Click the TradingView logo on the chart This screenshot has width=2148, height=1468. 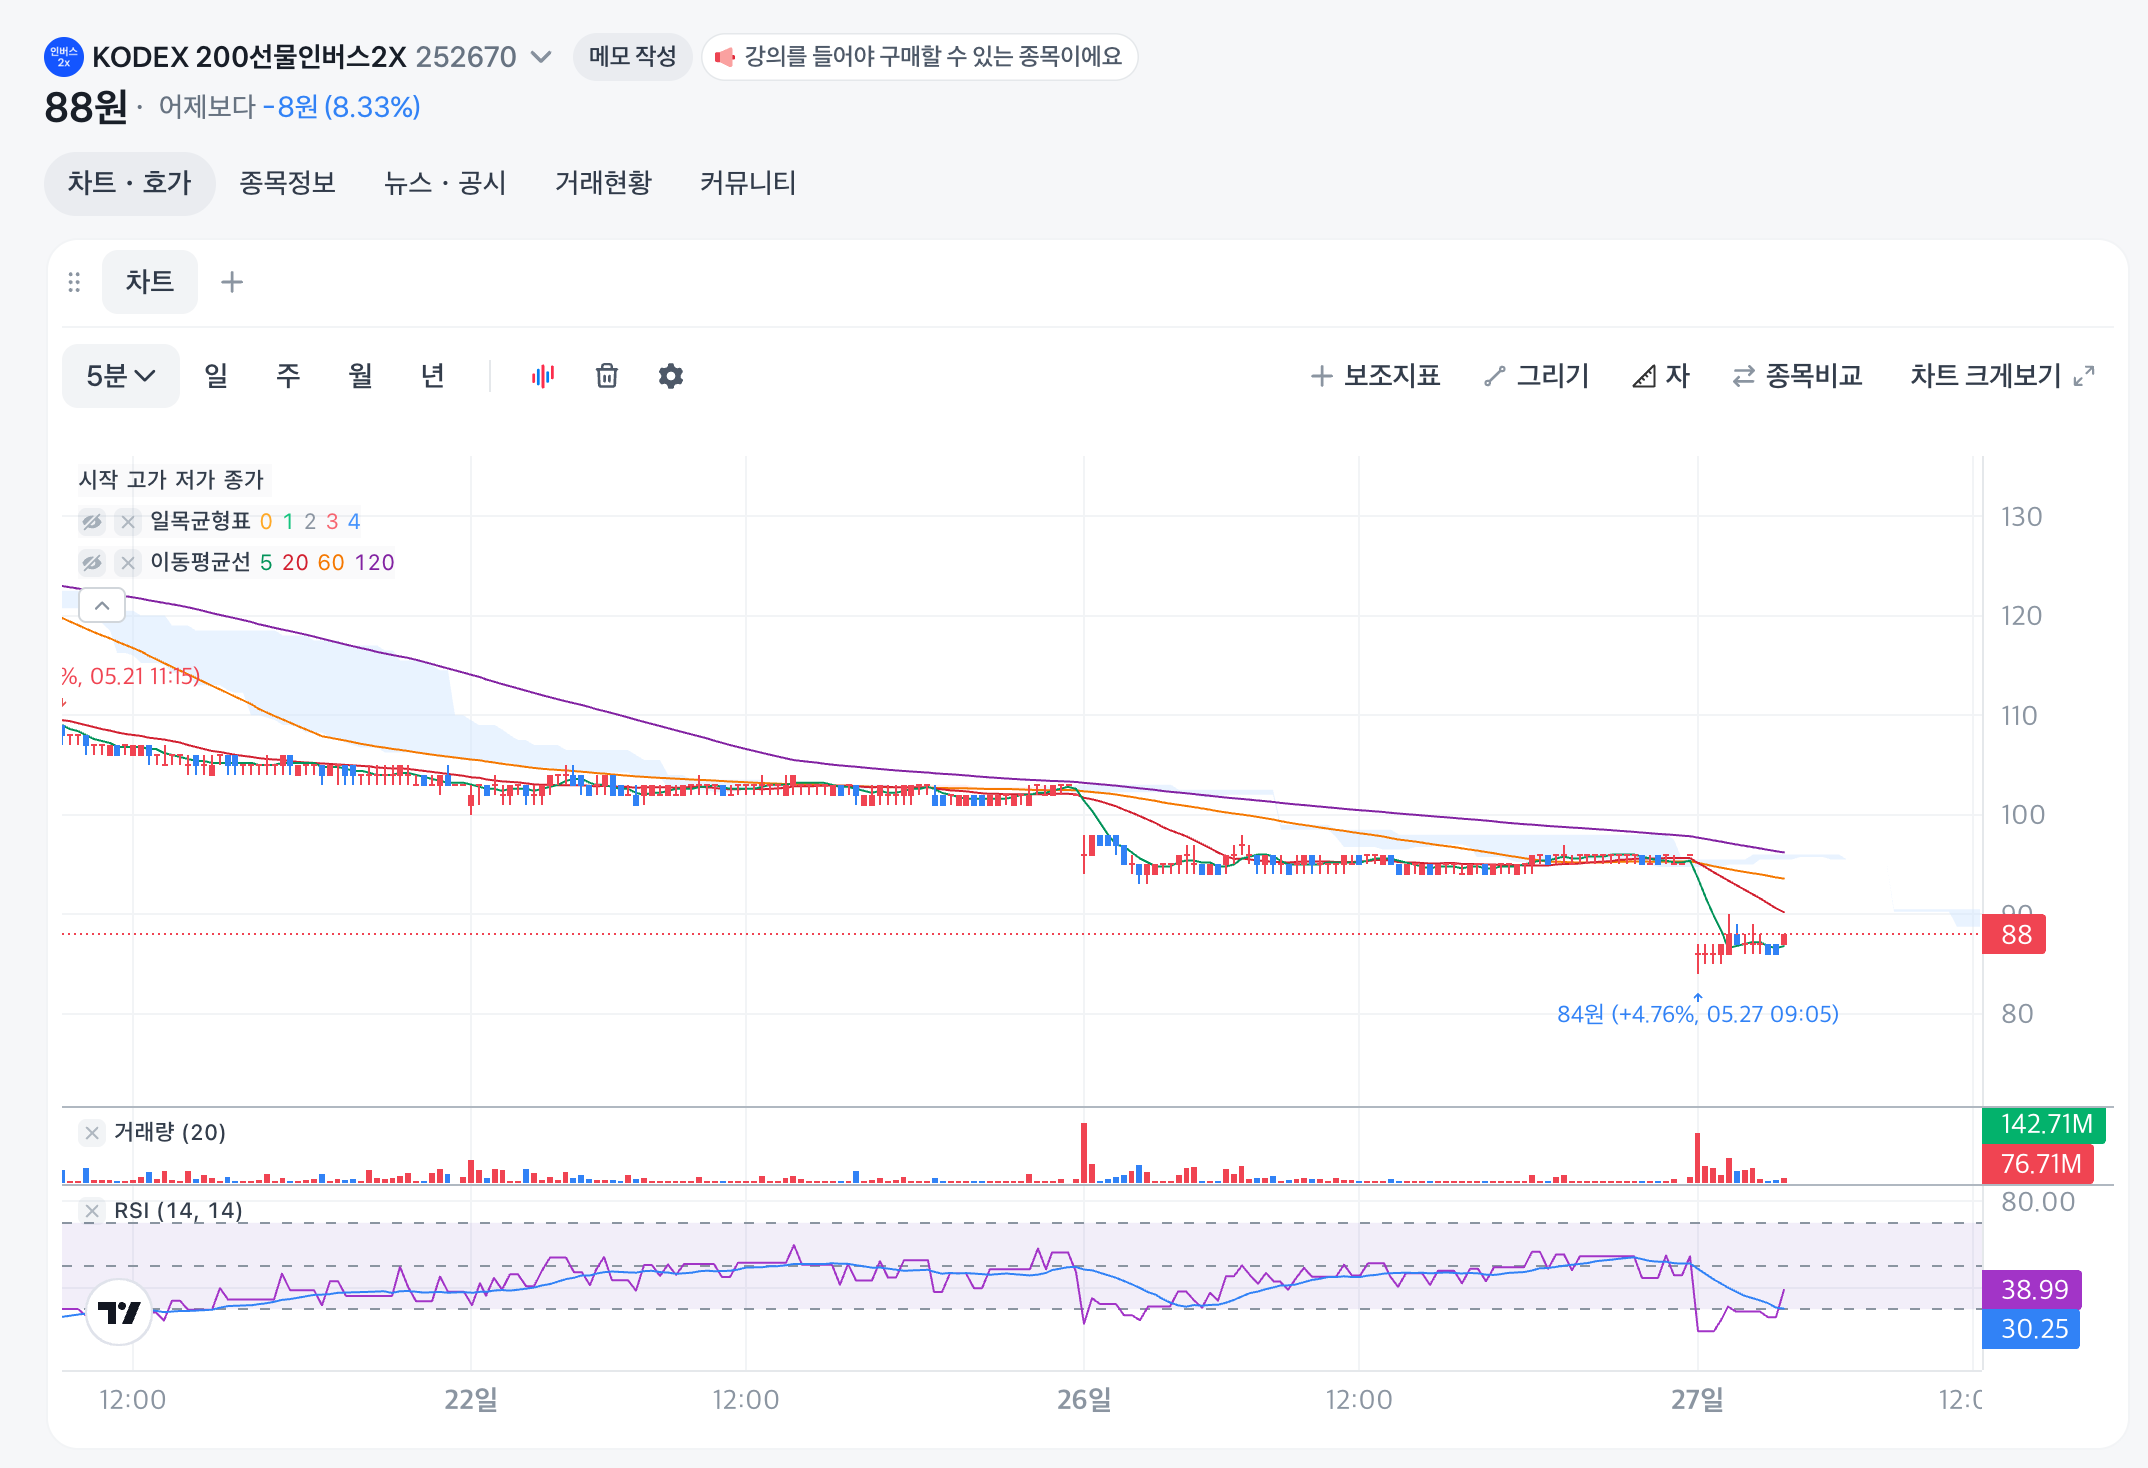pos(119,1312)
